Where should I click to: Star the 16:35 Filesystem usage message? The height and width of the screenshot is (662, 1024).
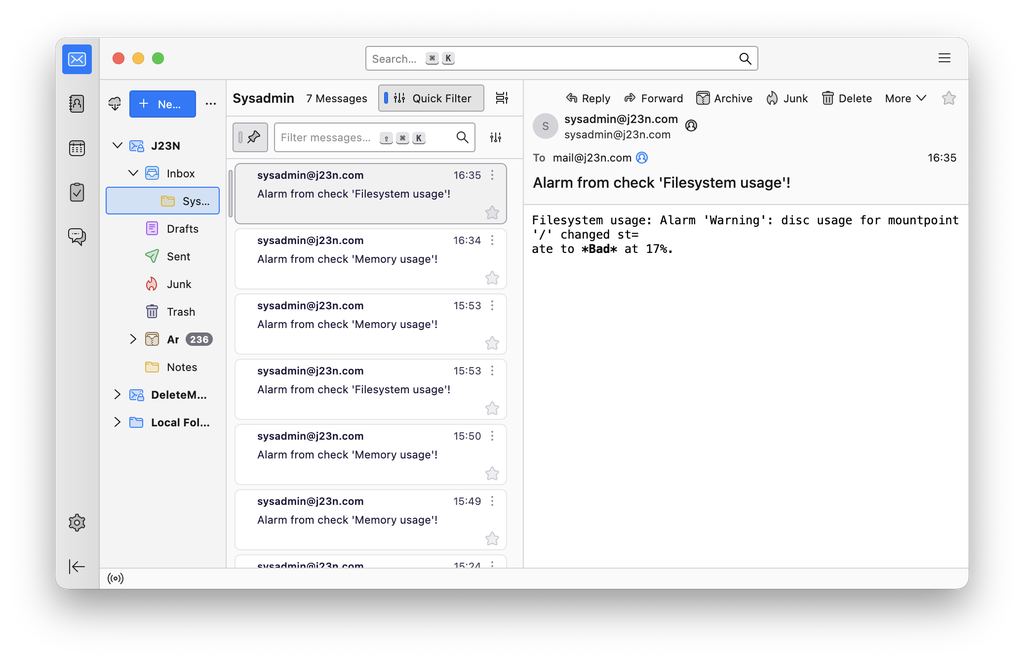pos(492,212)
